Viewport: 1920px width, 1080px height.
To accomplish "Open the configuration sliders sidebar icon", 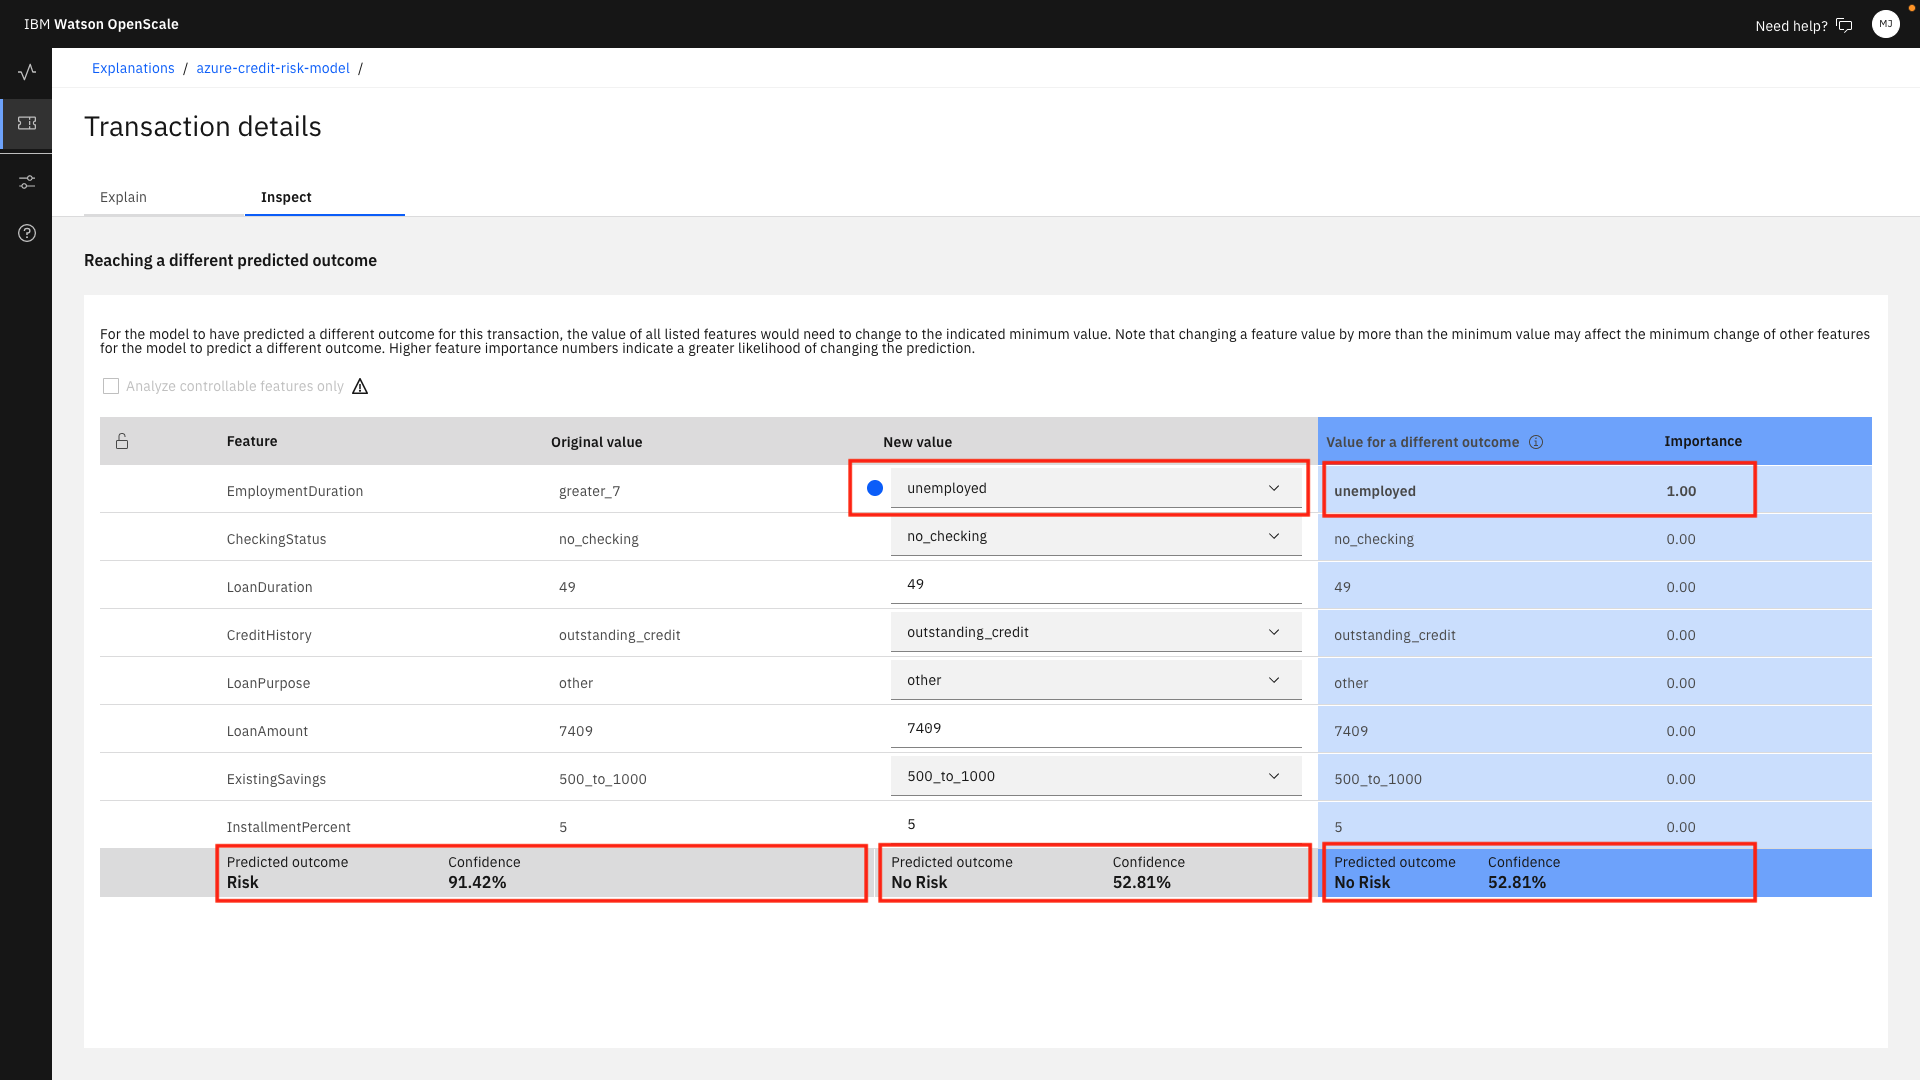I will tap(27, 182).
